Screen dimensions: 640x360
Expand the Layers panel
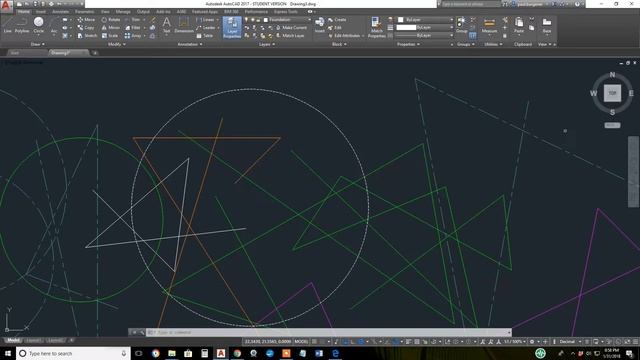click(x=267, y=44)
